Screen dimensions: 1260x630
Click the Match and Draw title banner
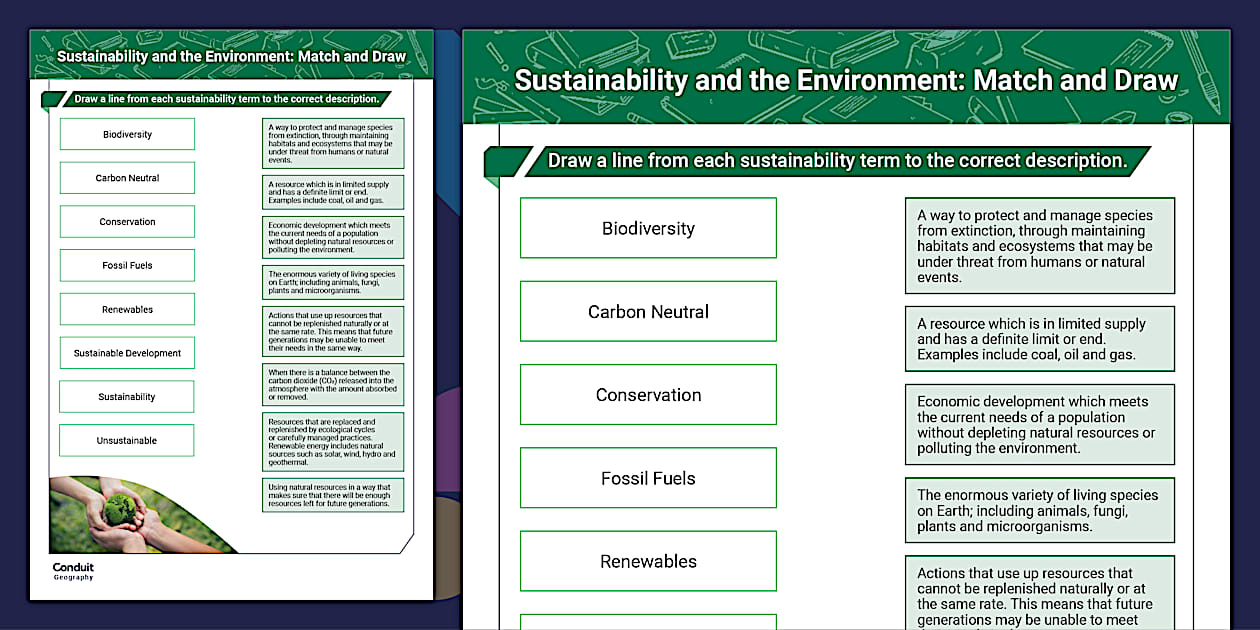(846, 80)
